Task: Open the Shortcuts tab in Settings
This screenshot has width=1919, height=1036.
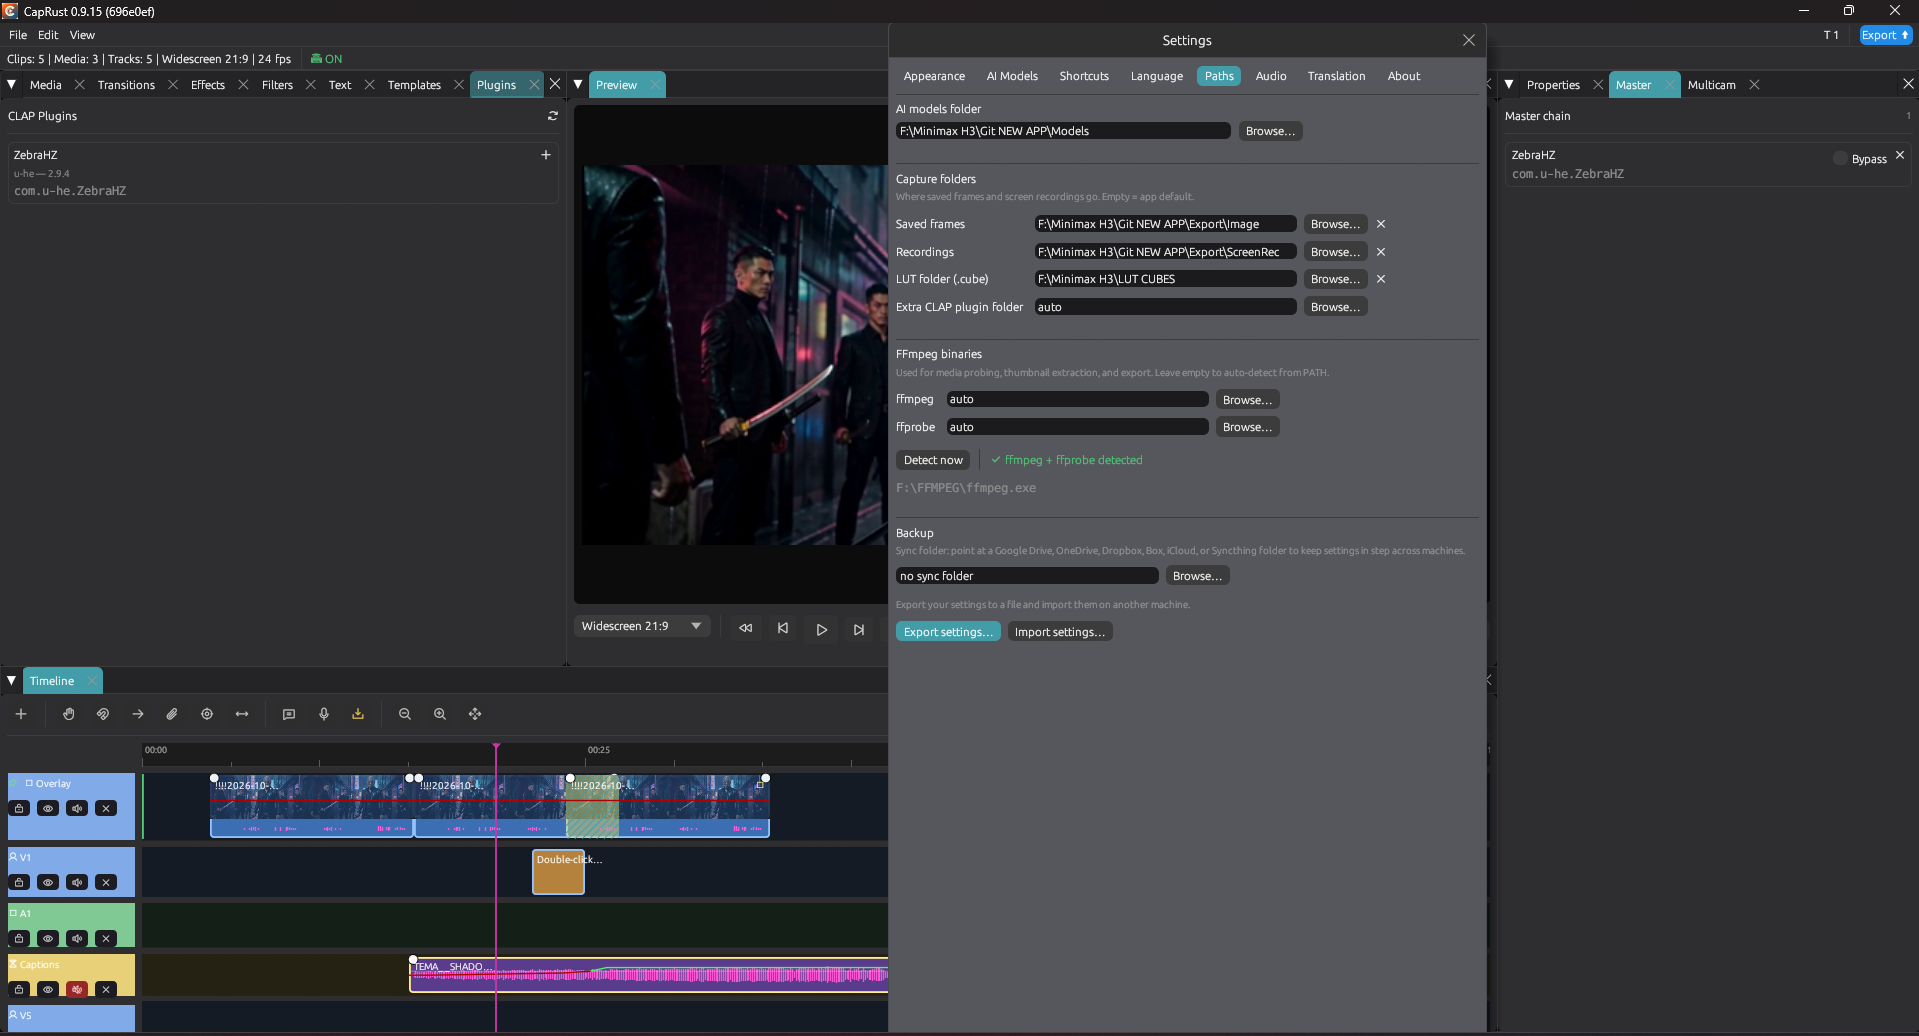Action: pyautogui.click(x=1084, y=76)
